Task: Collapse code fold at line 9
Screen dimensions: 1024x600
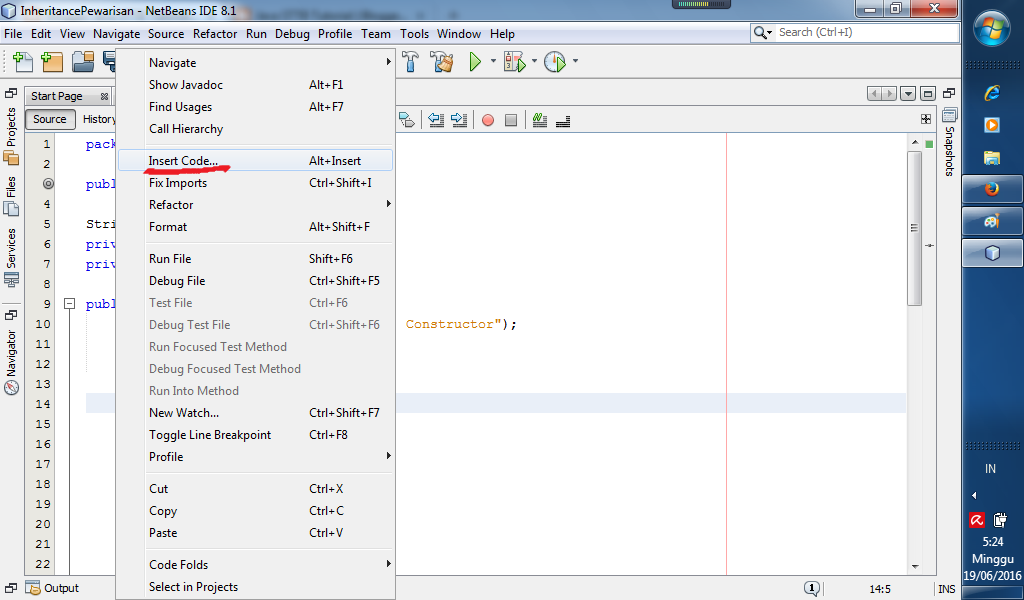Action: 69,304
